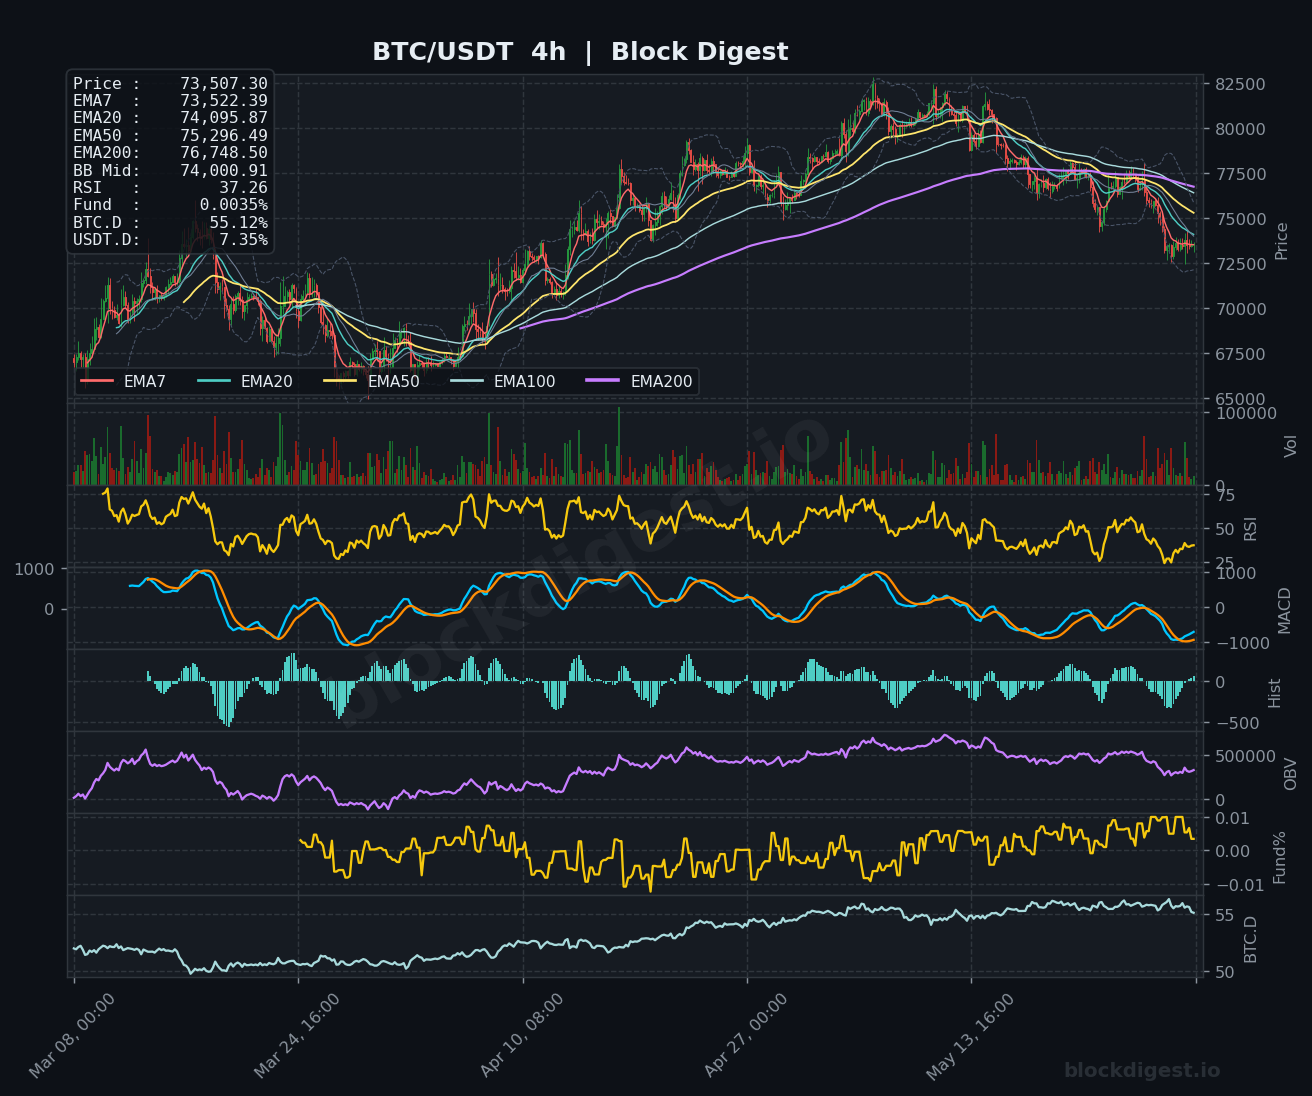Click the Hist axis label
The width and height of the screenshot is (1312, 1096).
[1275, 693]
